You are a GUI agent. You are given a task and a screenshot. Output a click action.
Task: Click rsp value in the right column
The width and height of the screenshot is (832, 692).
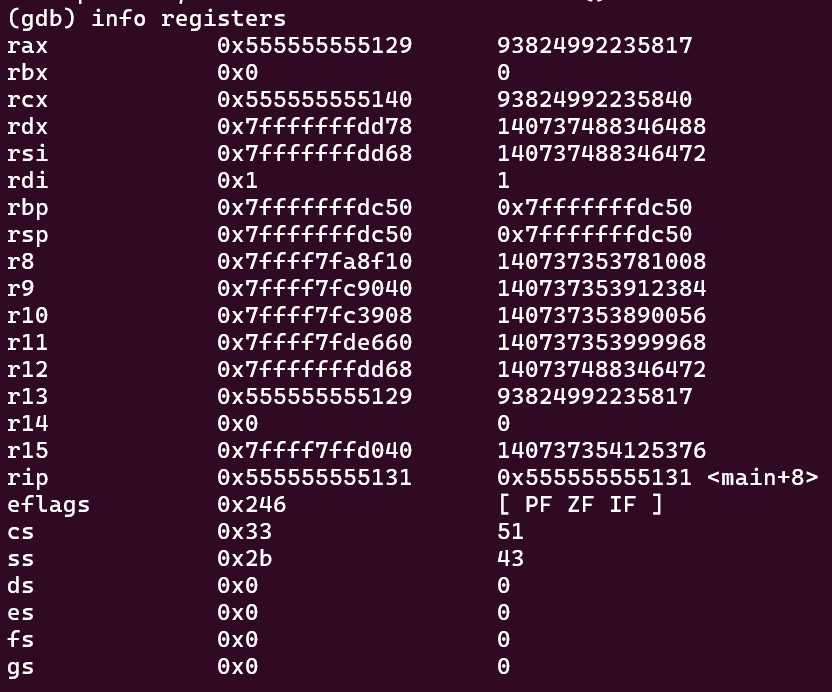[x=595, y=235]
